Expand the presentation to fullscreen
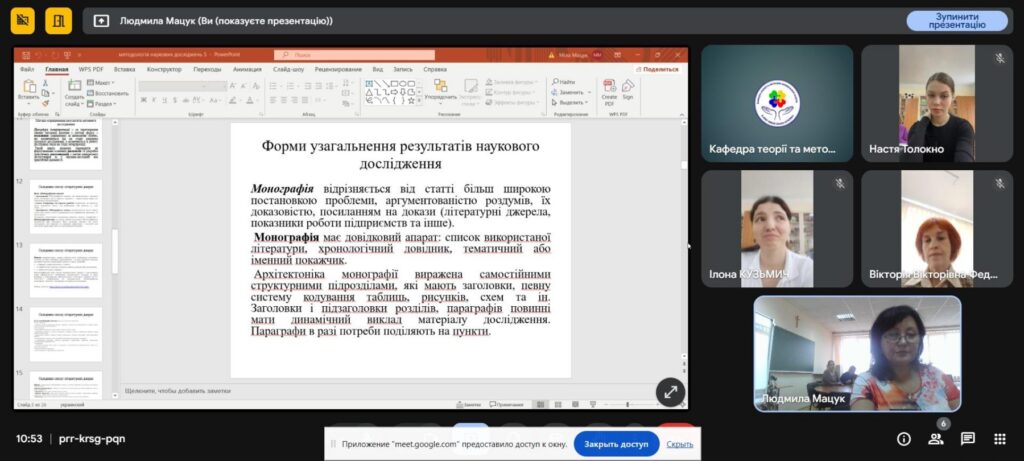The width and height of the screenshot is (1024, 461). pos(670,392)
